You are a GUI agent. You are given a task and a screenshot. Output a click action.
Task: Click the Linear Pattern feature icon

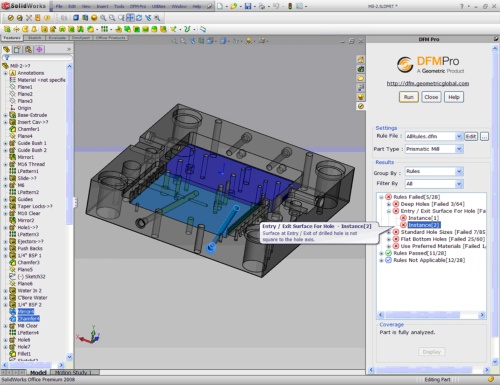104,29
